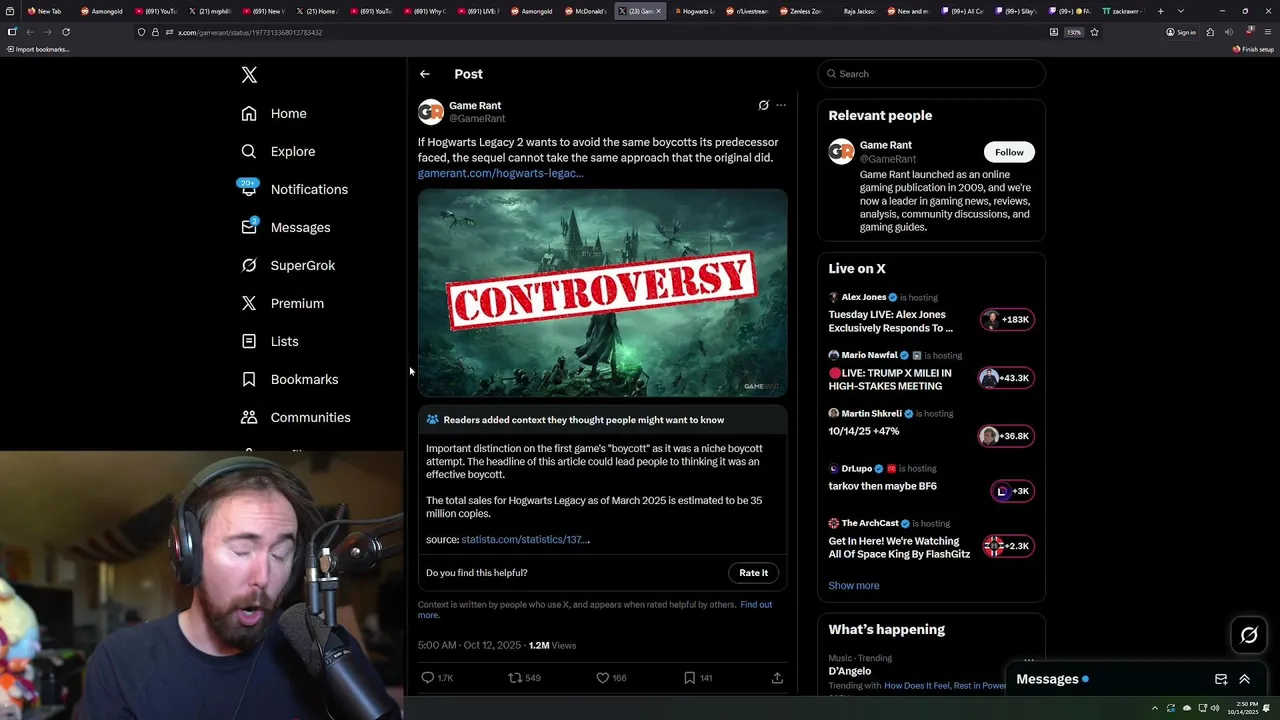
Task: Click Game Rant's profile avatar on post
Action: tap(431, 111)
